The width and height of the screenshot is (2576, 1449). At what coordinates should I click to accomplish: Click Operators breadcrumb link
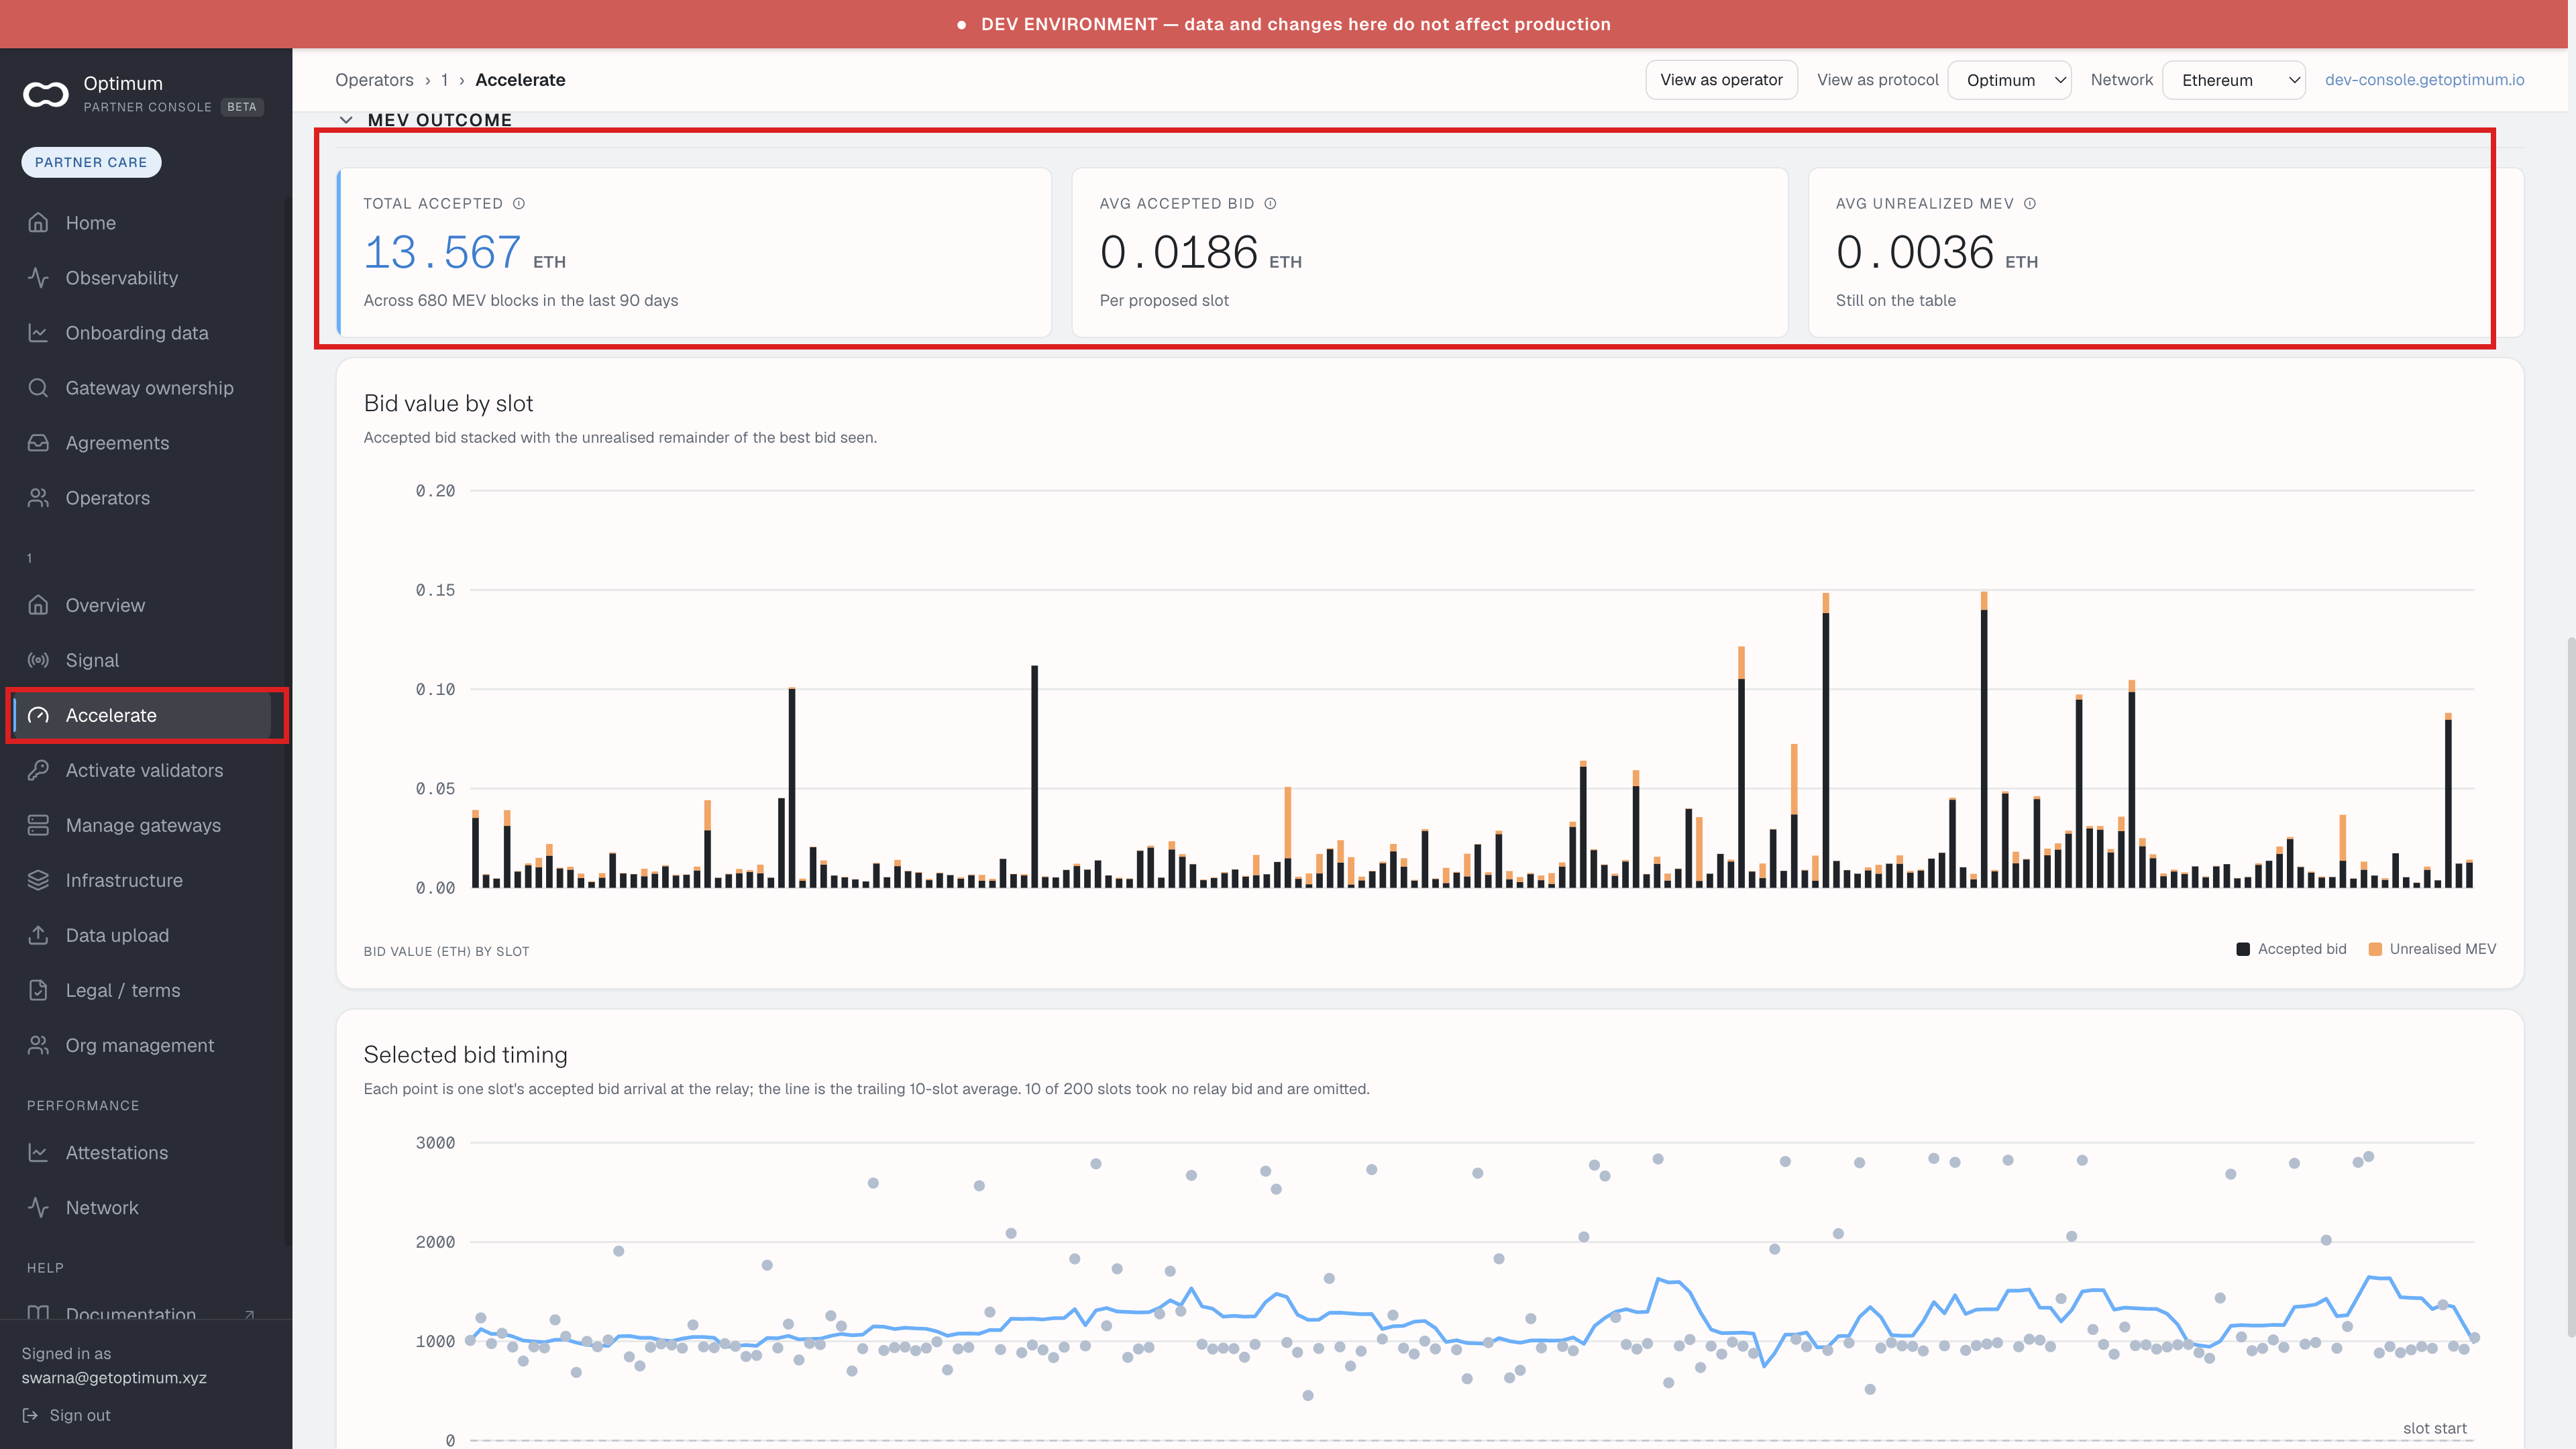click(x=374, y=80)
